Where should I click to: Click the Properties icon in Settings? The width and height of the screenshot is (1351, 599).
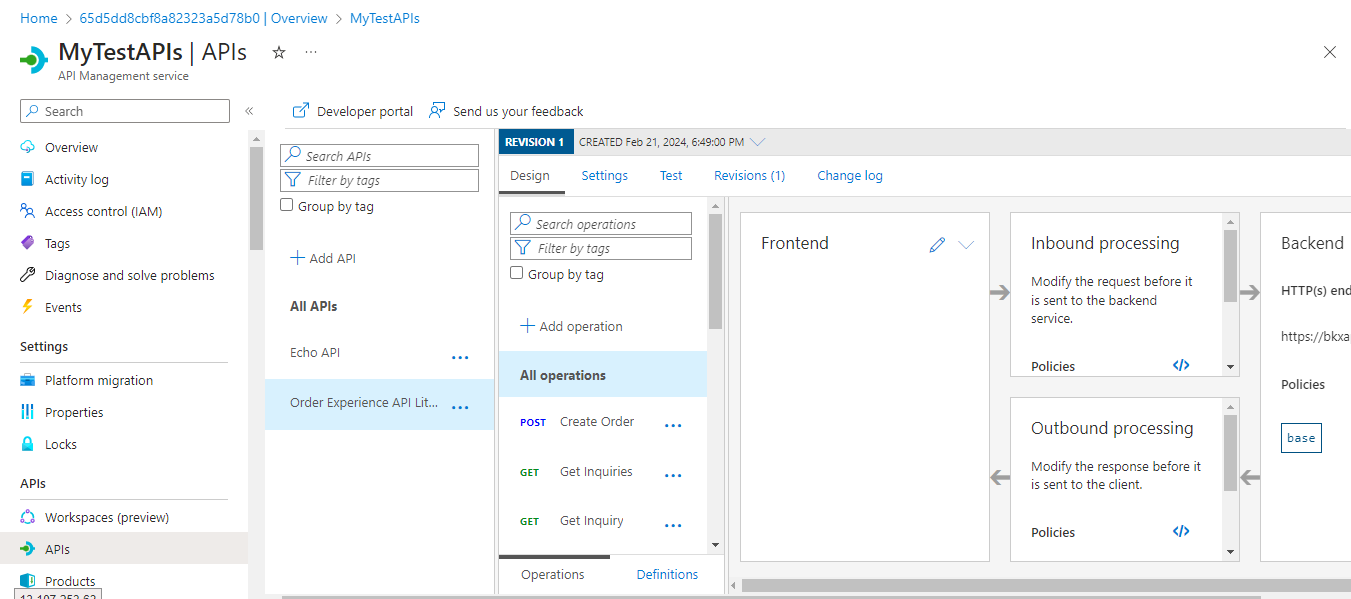tap(28, 412)
